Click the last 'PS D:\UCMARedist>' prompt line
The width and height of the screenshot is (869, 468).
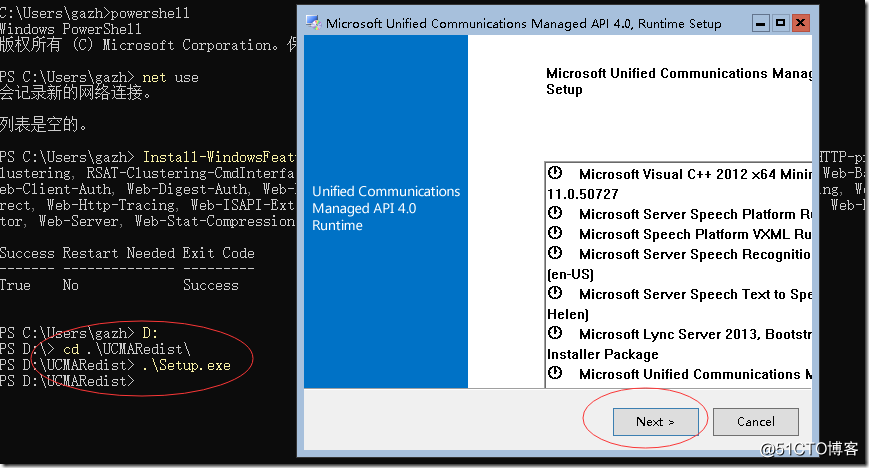tap(67, 381)
